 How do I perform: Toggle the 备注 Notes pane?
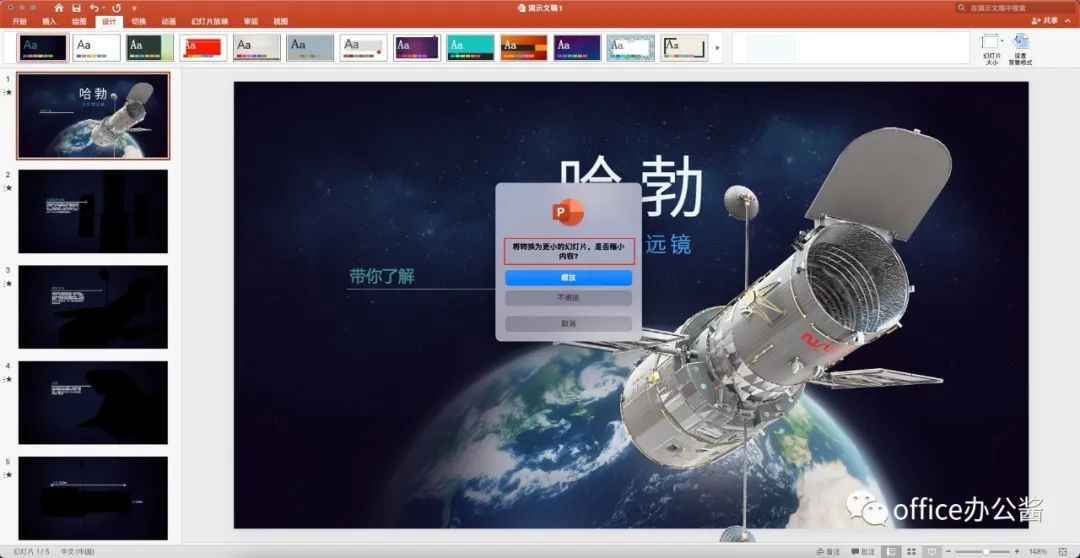828,551
